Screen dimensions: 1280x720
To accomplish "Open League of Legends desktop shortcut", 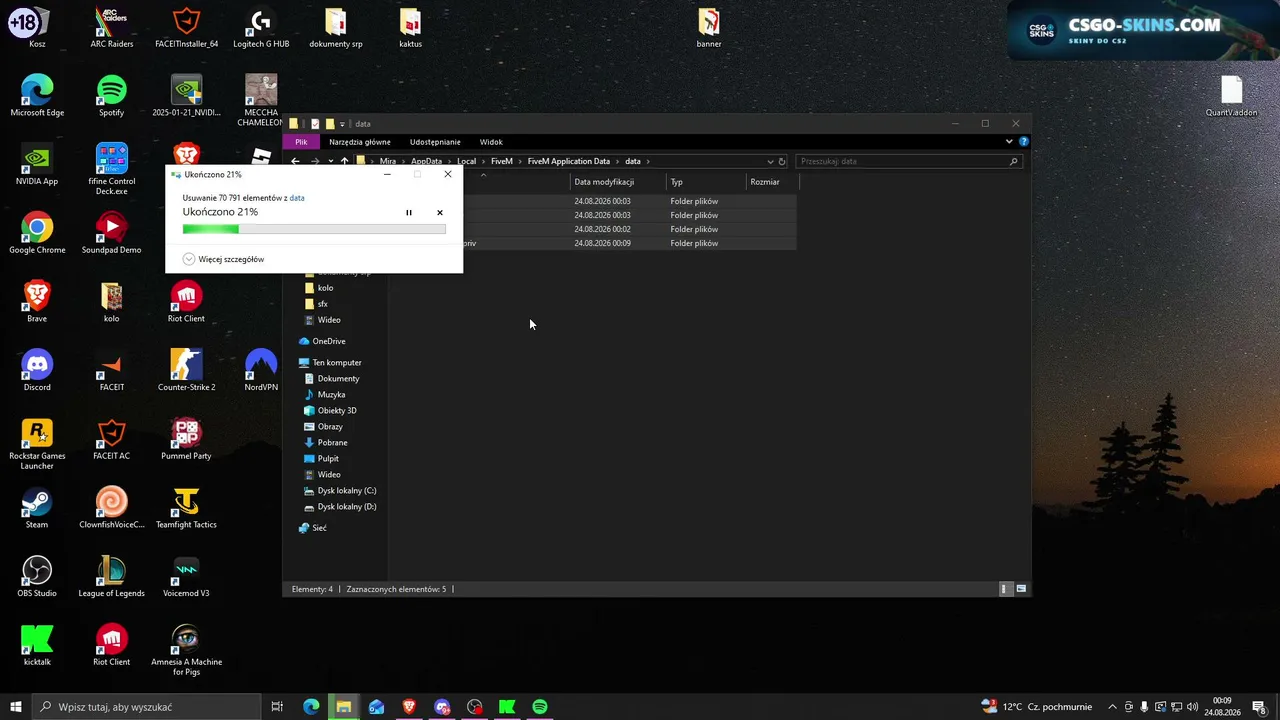I will click(112, 577).
